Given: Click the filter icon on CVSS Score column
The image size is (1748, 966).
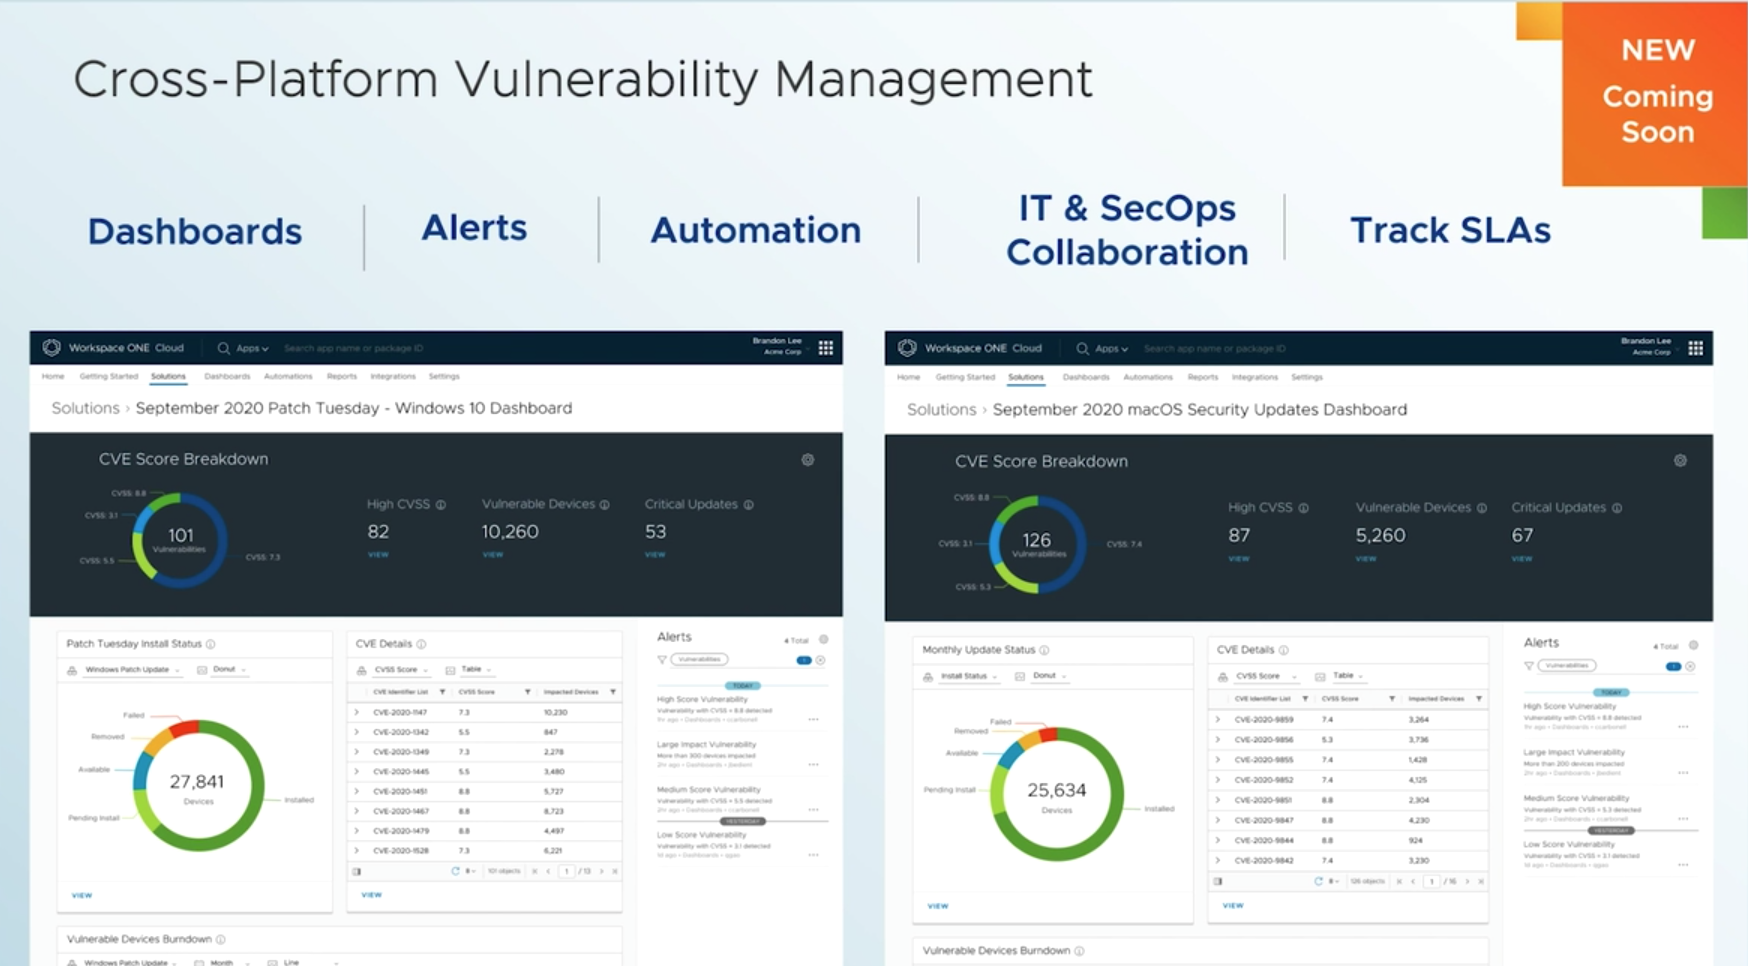Looking at the screenshot, I should tap(527, 691).
